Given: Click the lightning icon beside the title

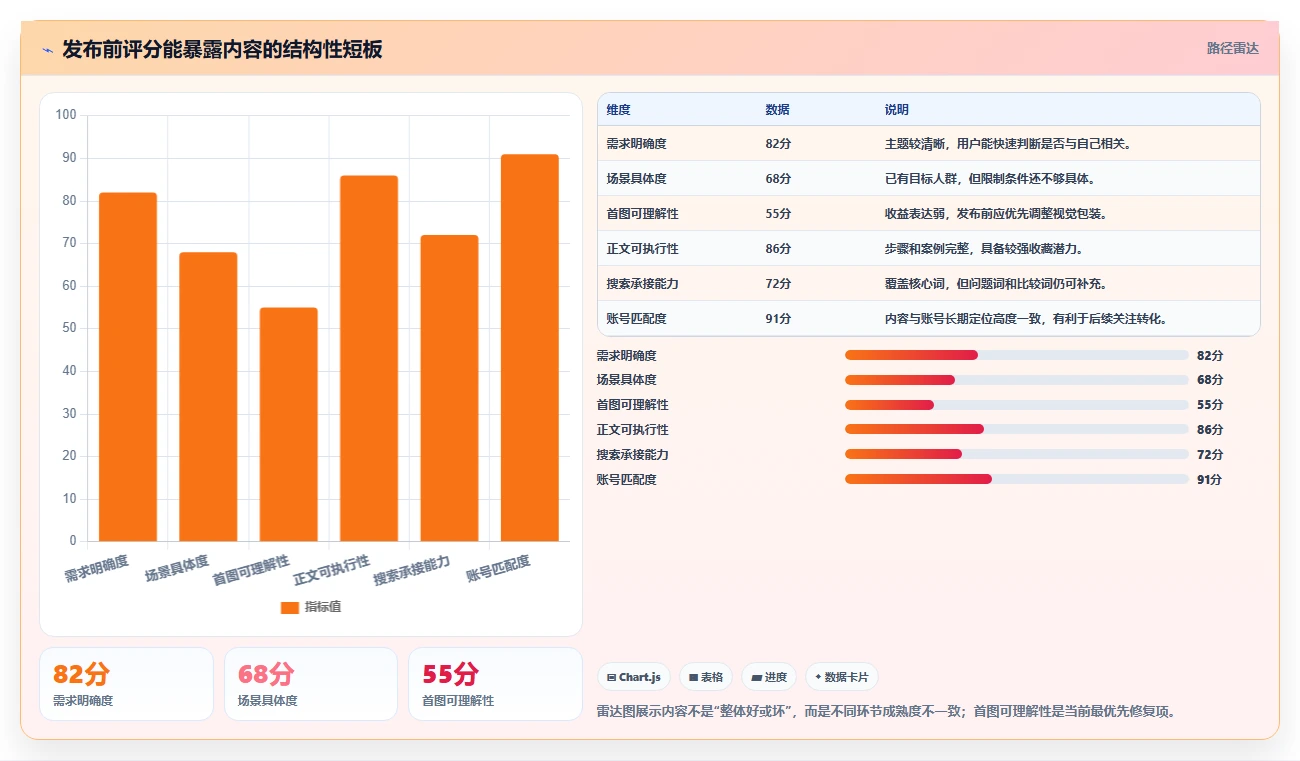Looking at the screenshot, I should pos(47,50).
